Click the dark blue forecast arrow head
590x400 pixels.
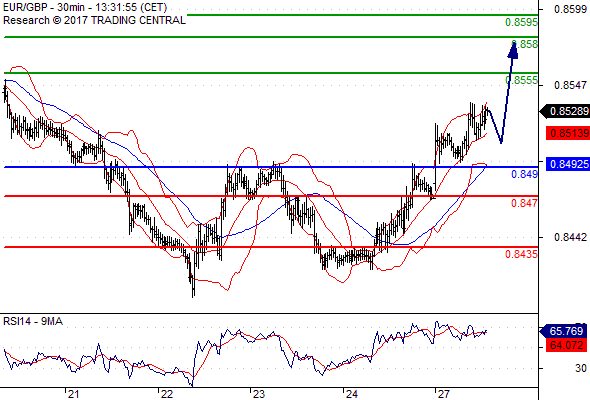[514, 50]
